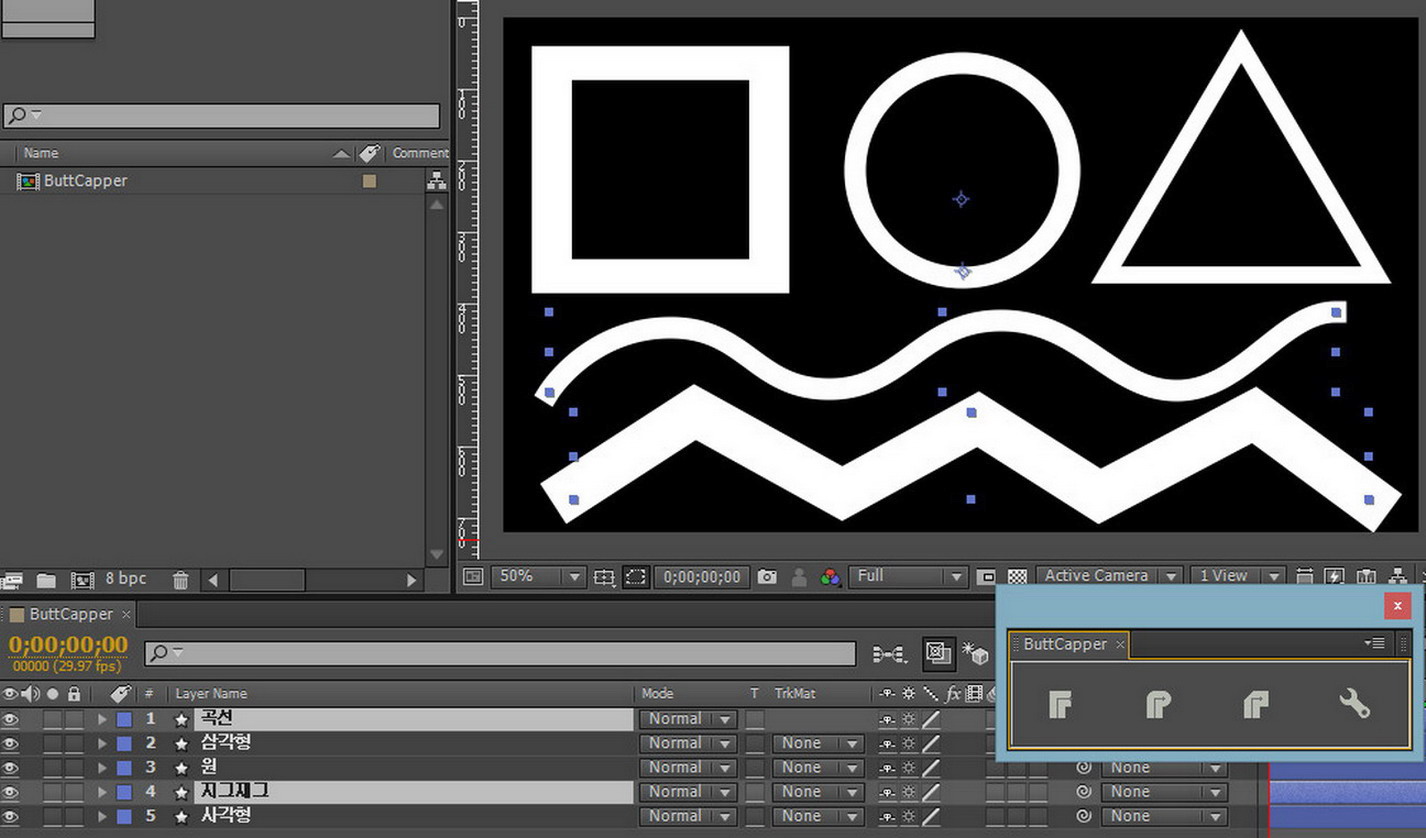The height and width of the screenshot is (838, 1426).
Task: Click the parent pick whip for 지그재그 layer
Action: pyautogui.click(x=1083, y=792)
